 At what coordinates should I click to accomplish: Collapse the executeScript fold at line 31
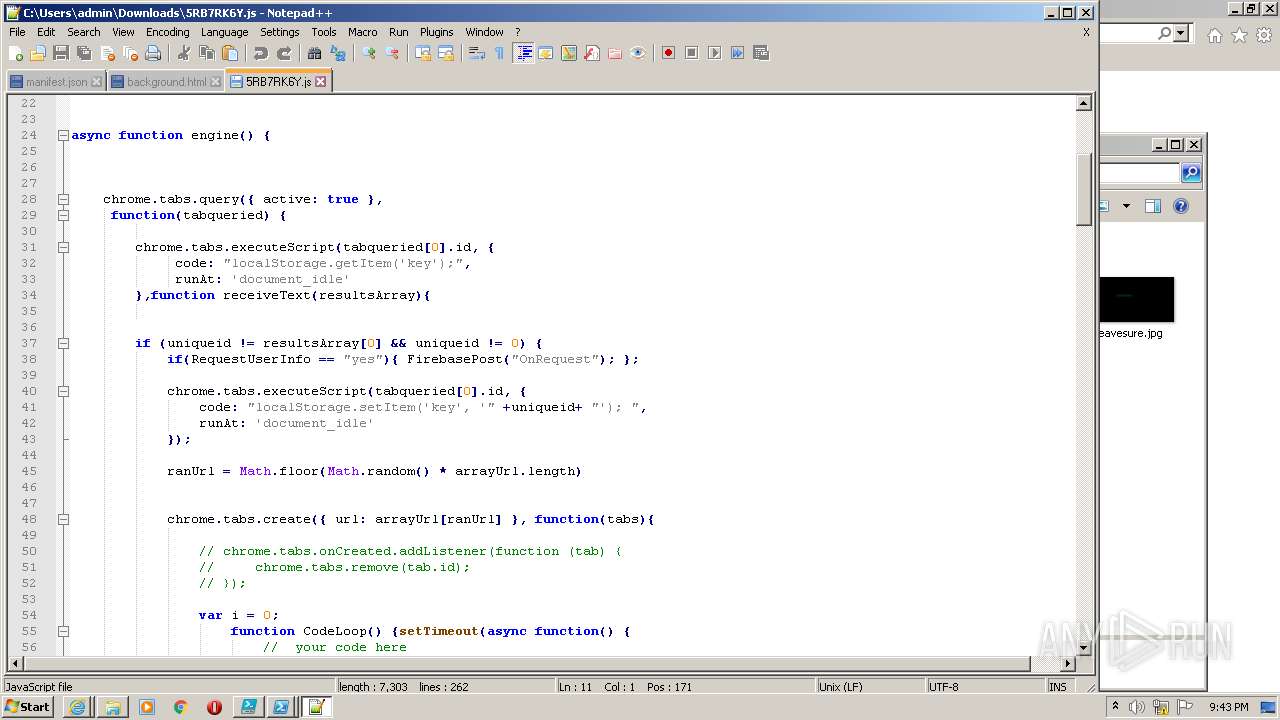pyautogui.click(x=63, y=247)
